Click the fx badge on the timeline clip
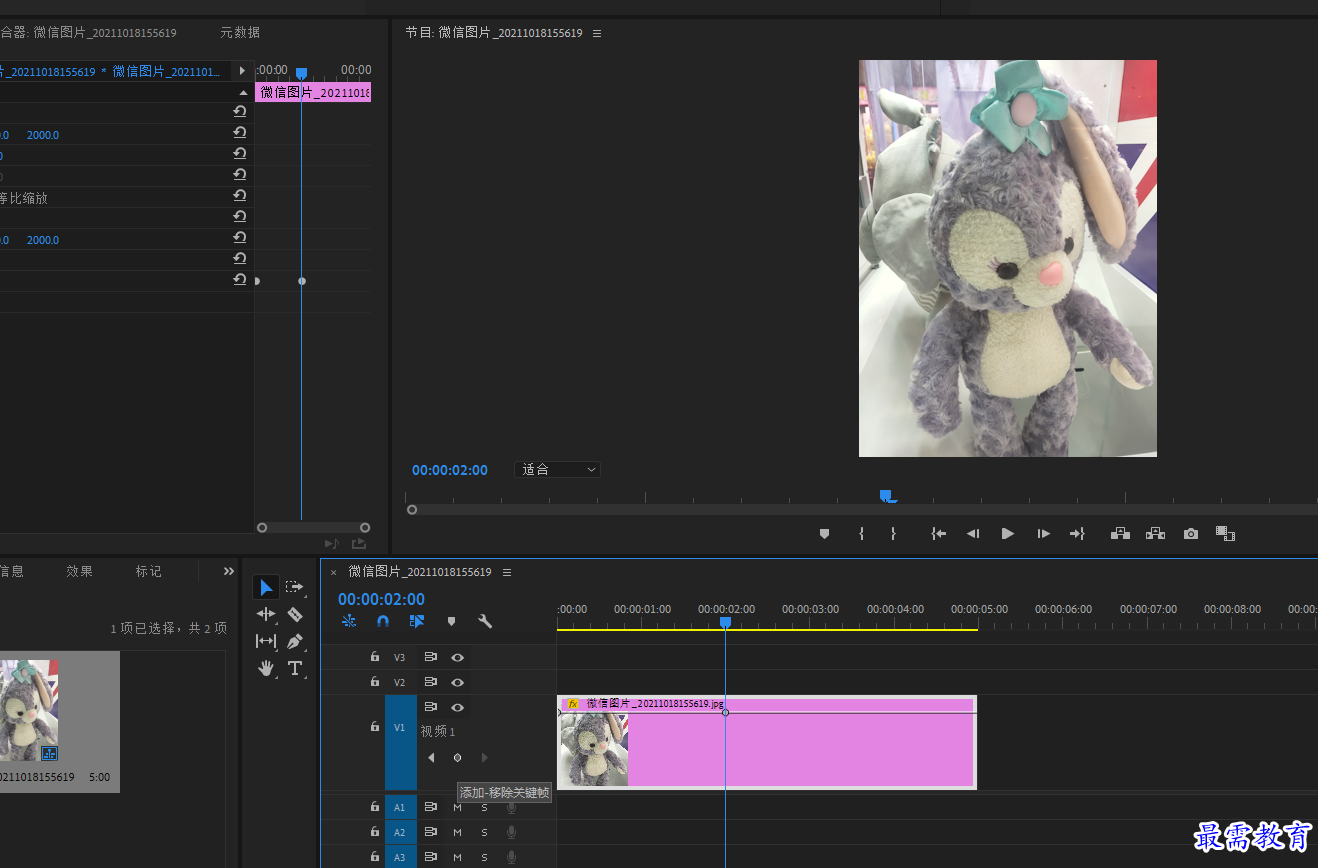Image resolution: width=1318 pixels, height=868 pixels. pos(573,704)
